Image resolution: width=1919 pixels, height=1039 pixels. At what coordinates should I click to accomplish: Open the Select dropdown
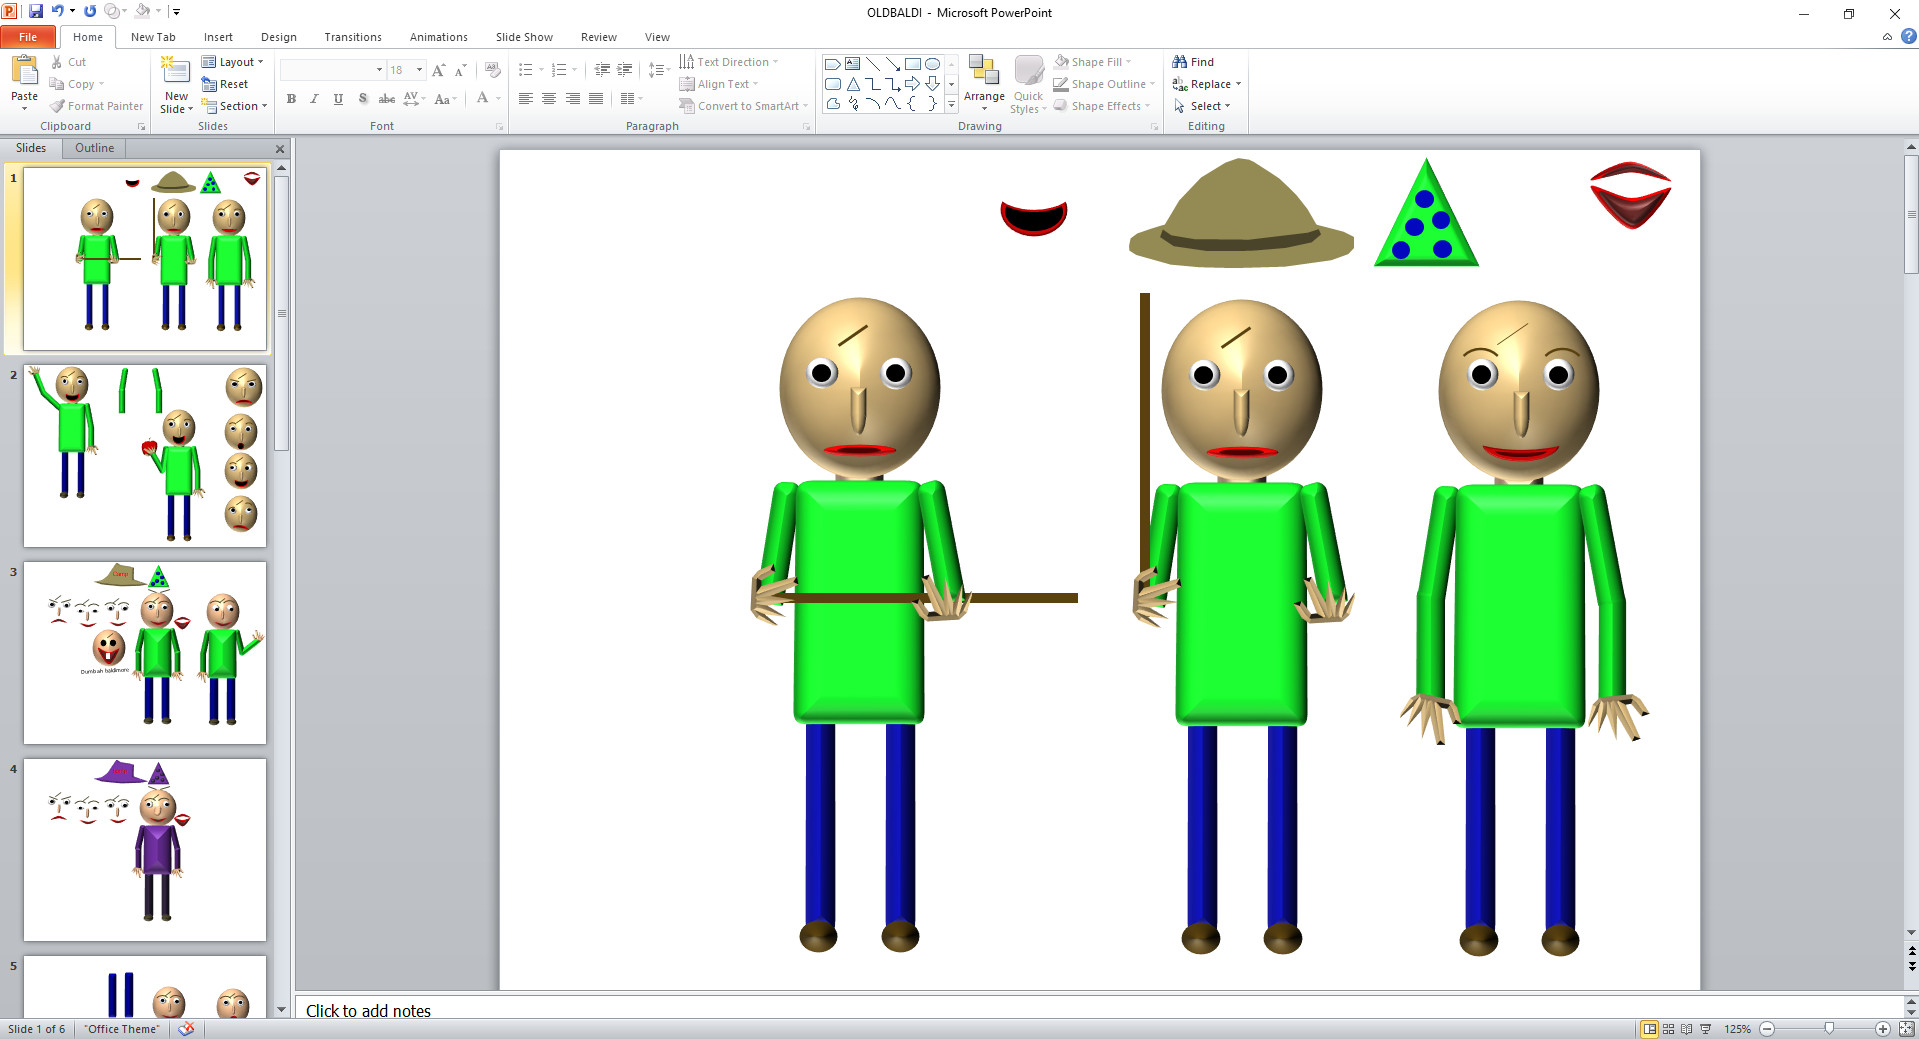tap(1202, 106)
